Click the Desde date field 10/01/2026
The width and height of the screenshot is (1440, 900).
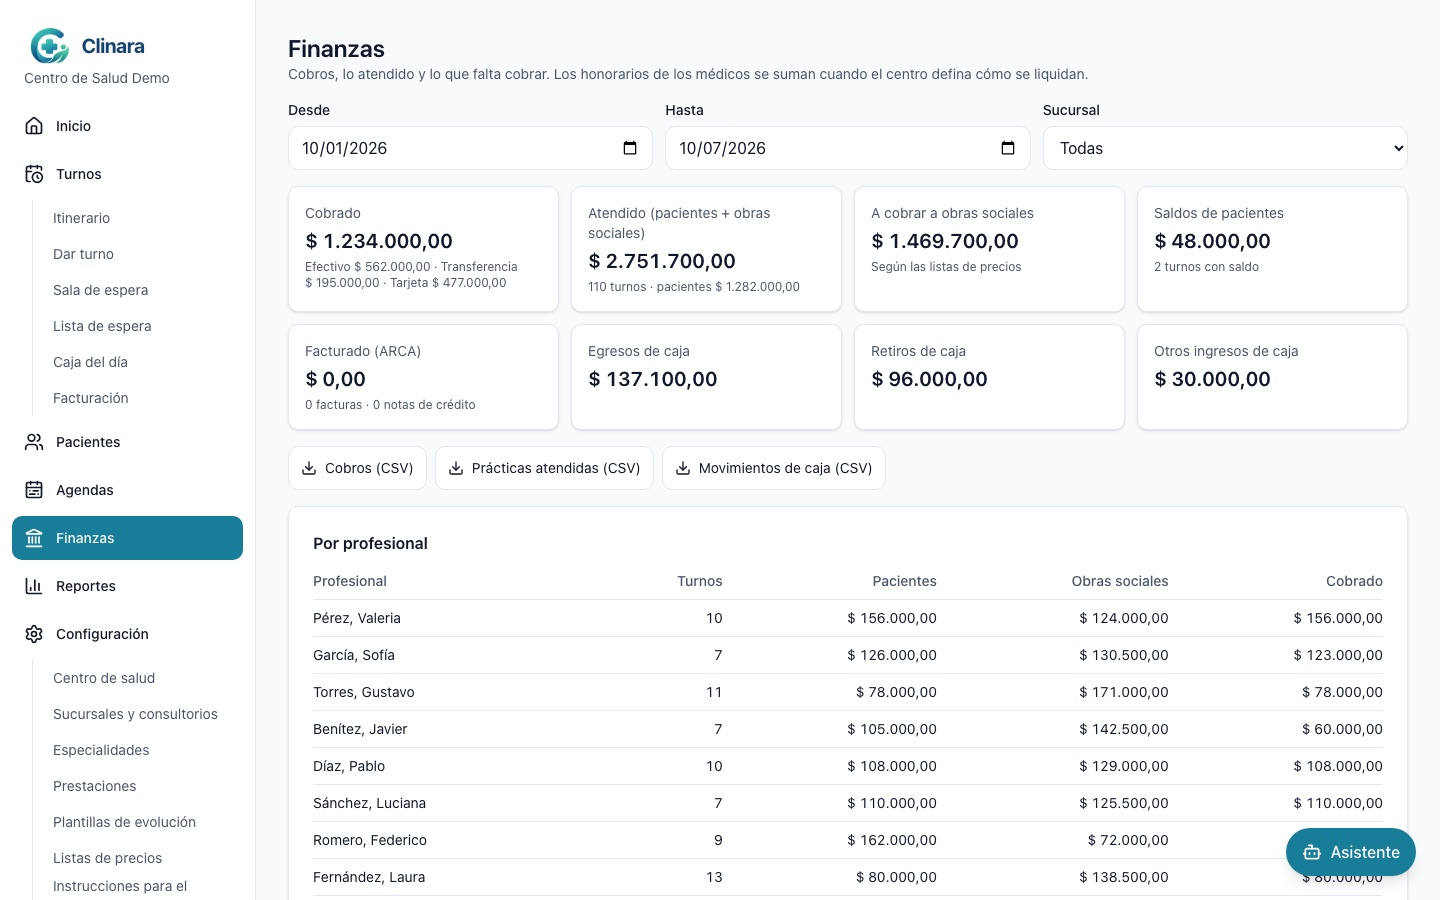point(470,148)
